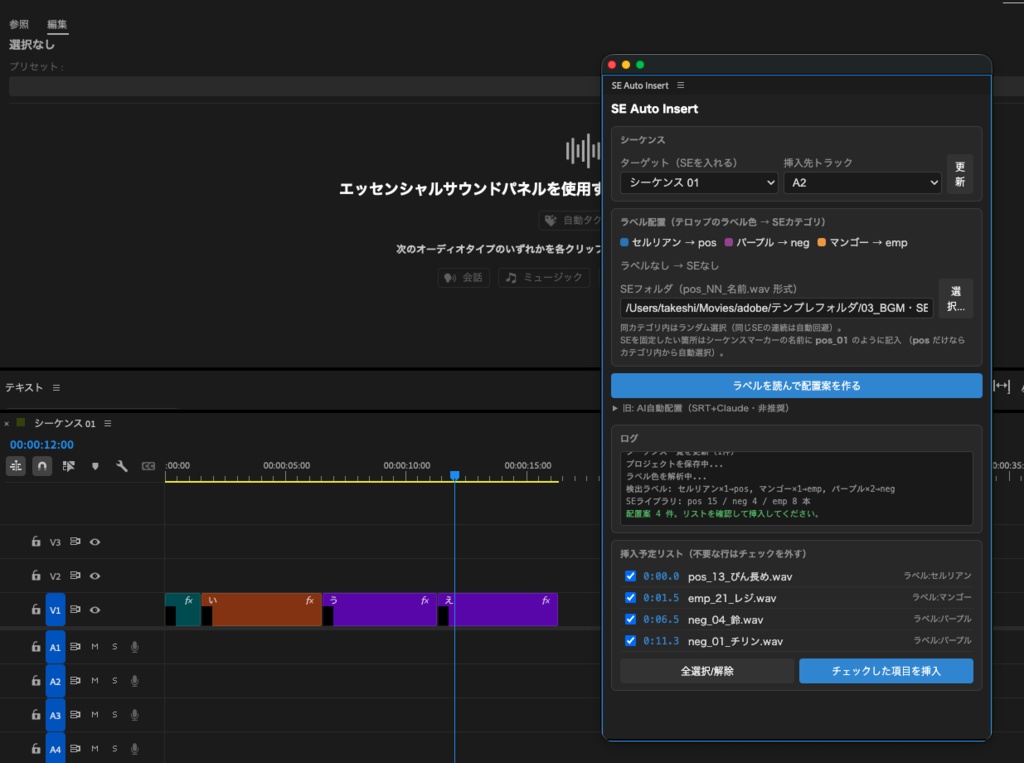Select シーケンス 01 timeline tab
This screenshot has height=763, width=1024.
65,423
